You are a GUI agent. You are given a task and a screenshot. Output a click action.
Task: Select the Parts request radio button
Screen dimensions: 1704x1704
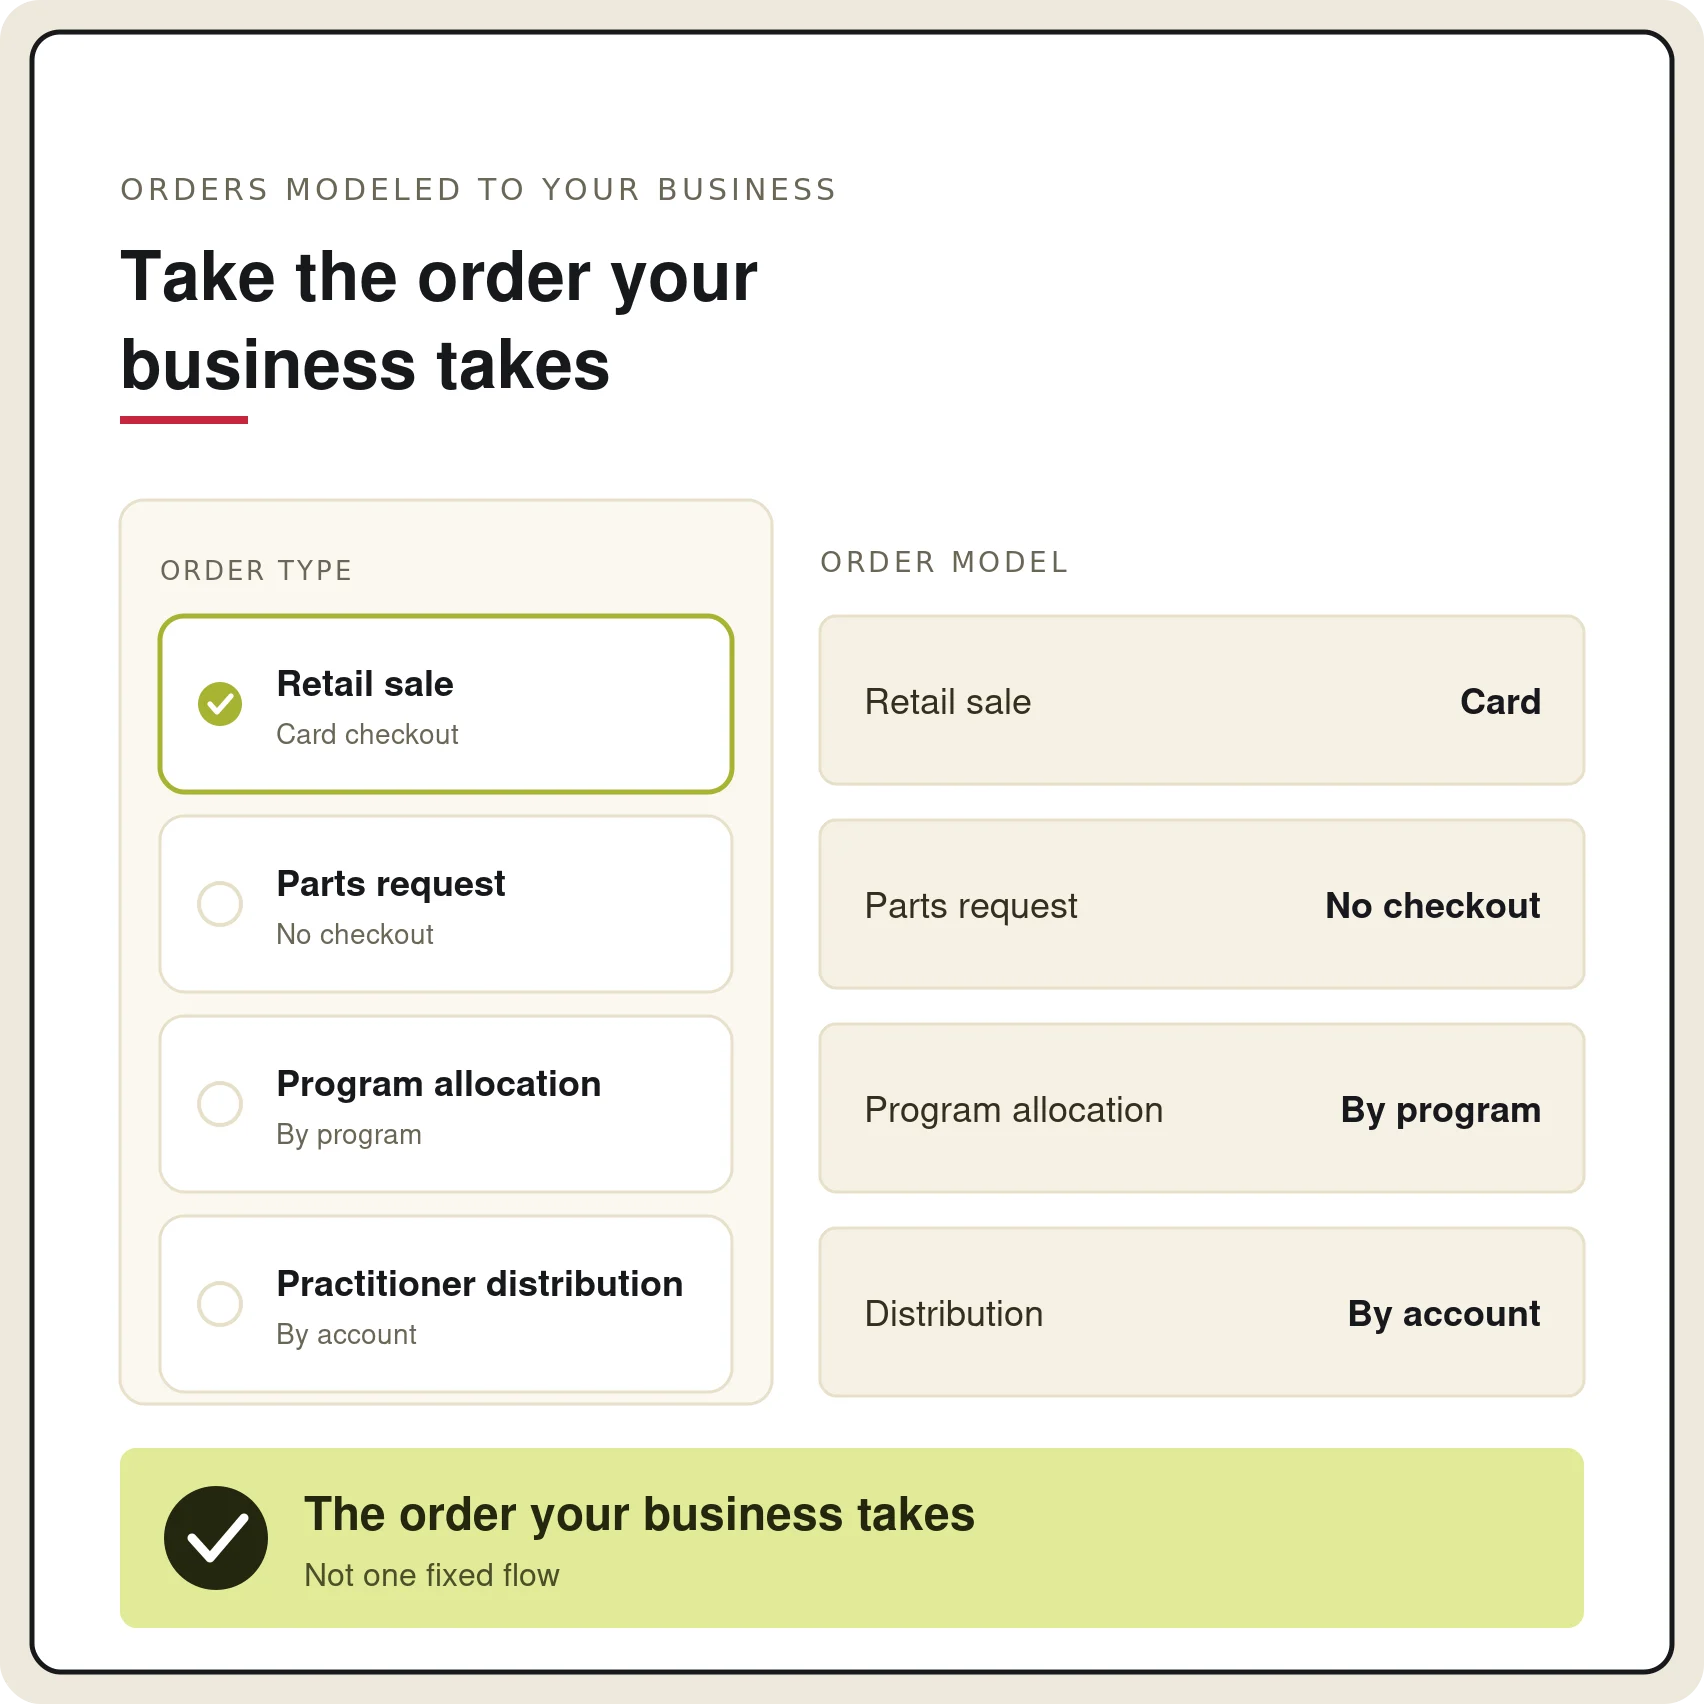point(220,904)
